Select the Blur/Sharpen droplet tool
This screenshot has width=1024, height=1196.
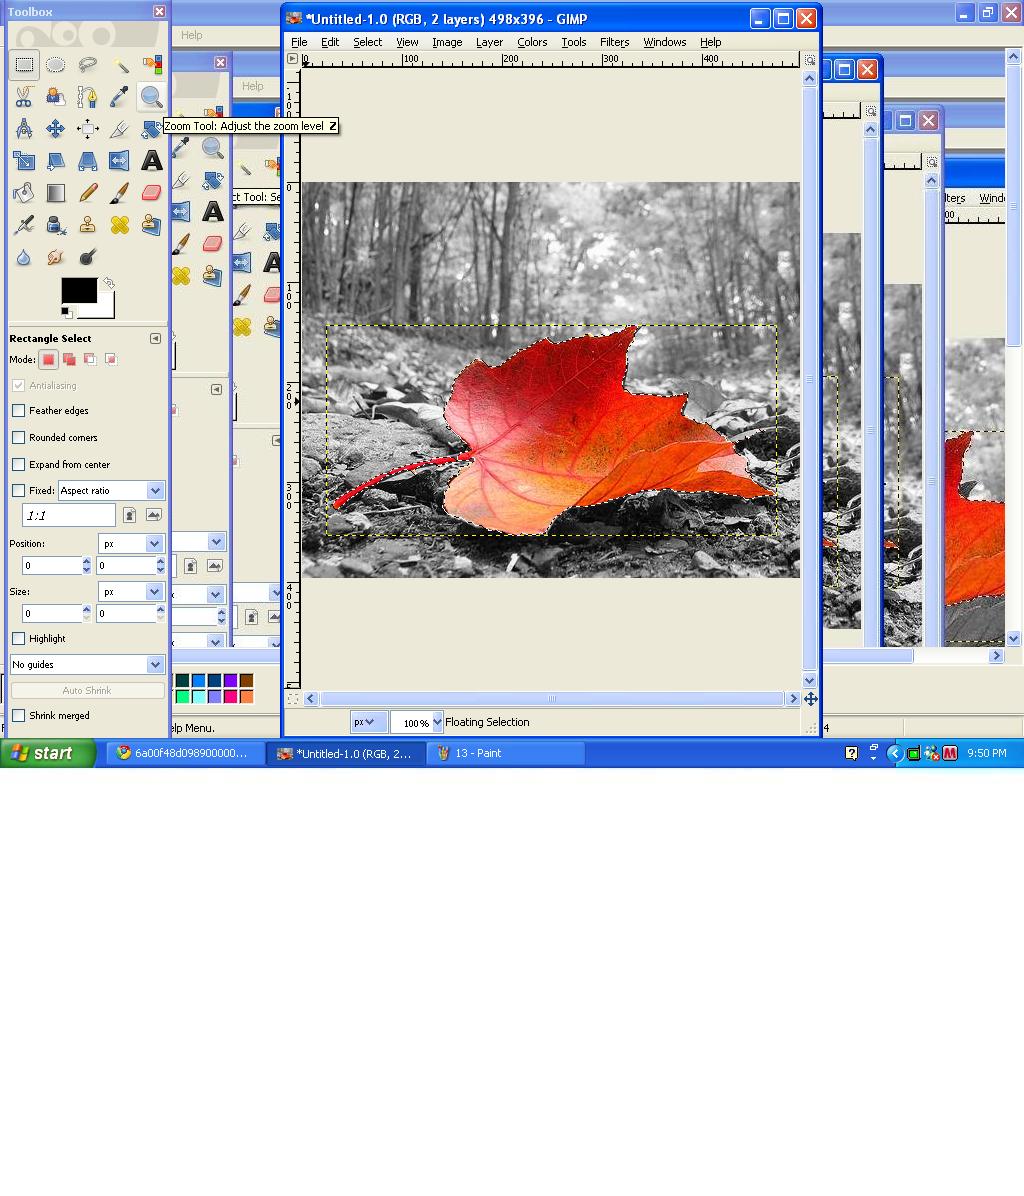click(24, 257)
